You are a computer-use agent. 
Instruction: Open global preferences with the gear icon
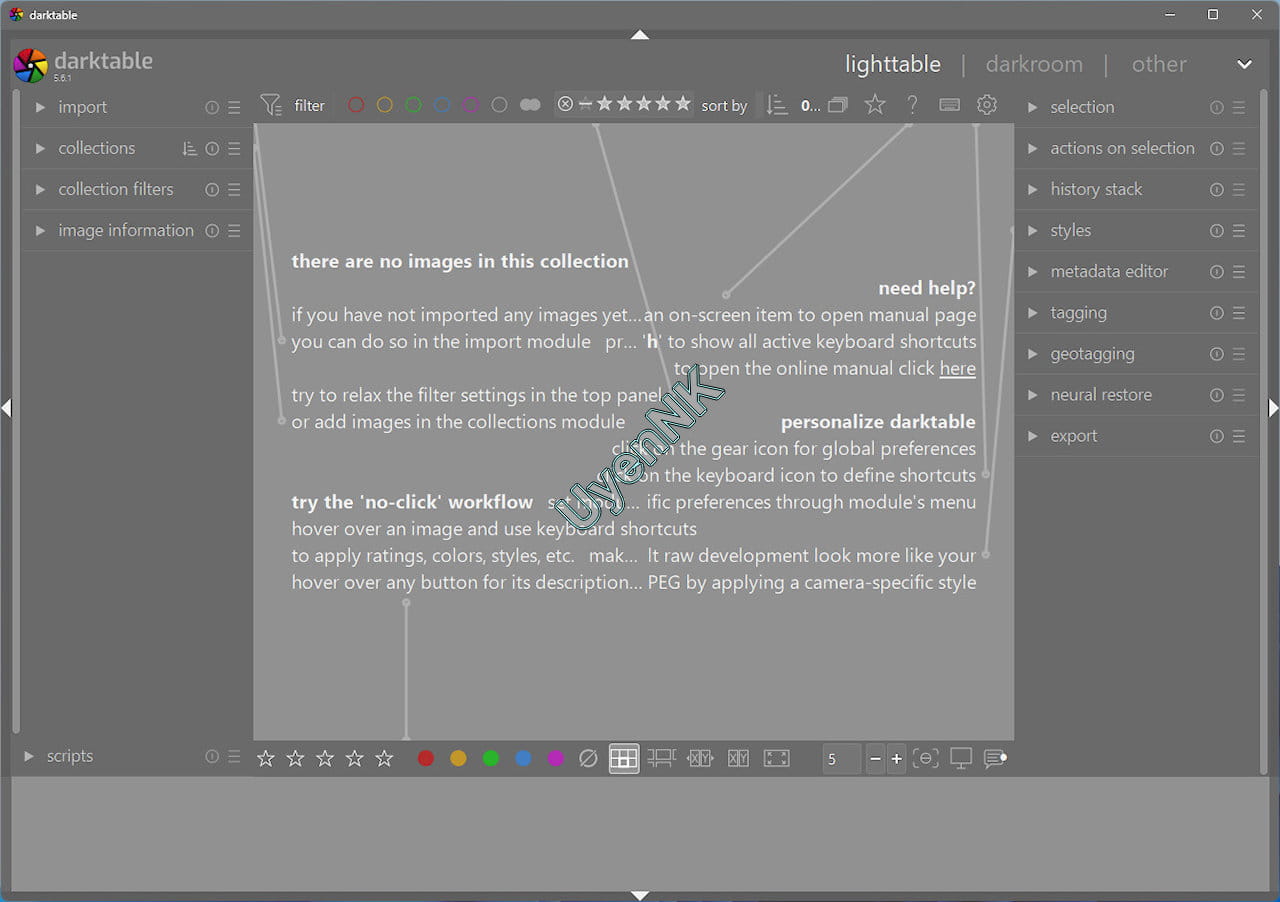[987, 105]
